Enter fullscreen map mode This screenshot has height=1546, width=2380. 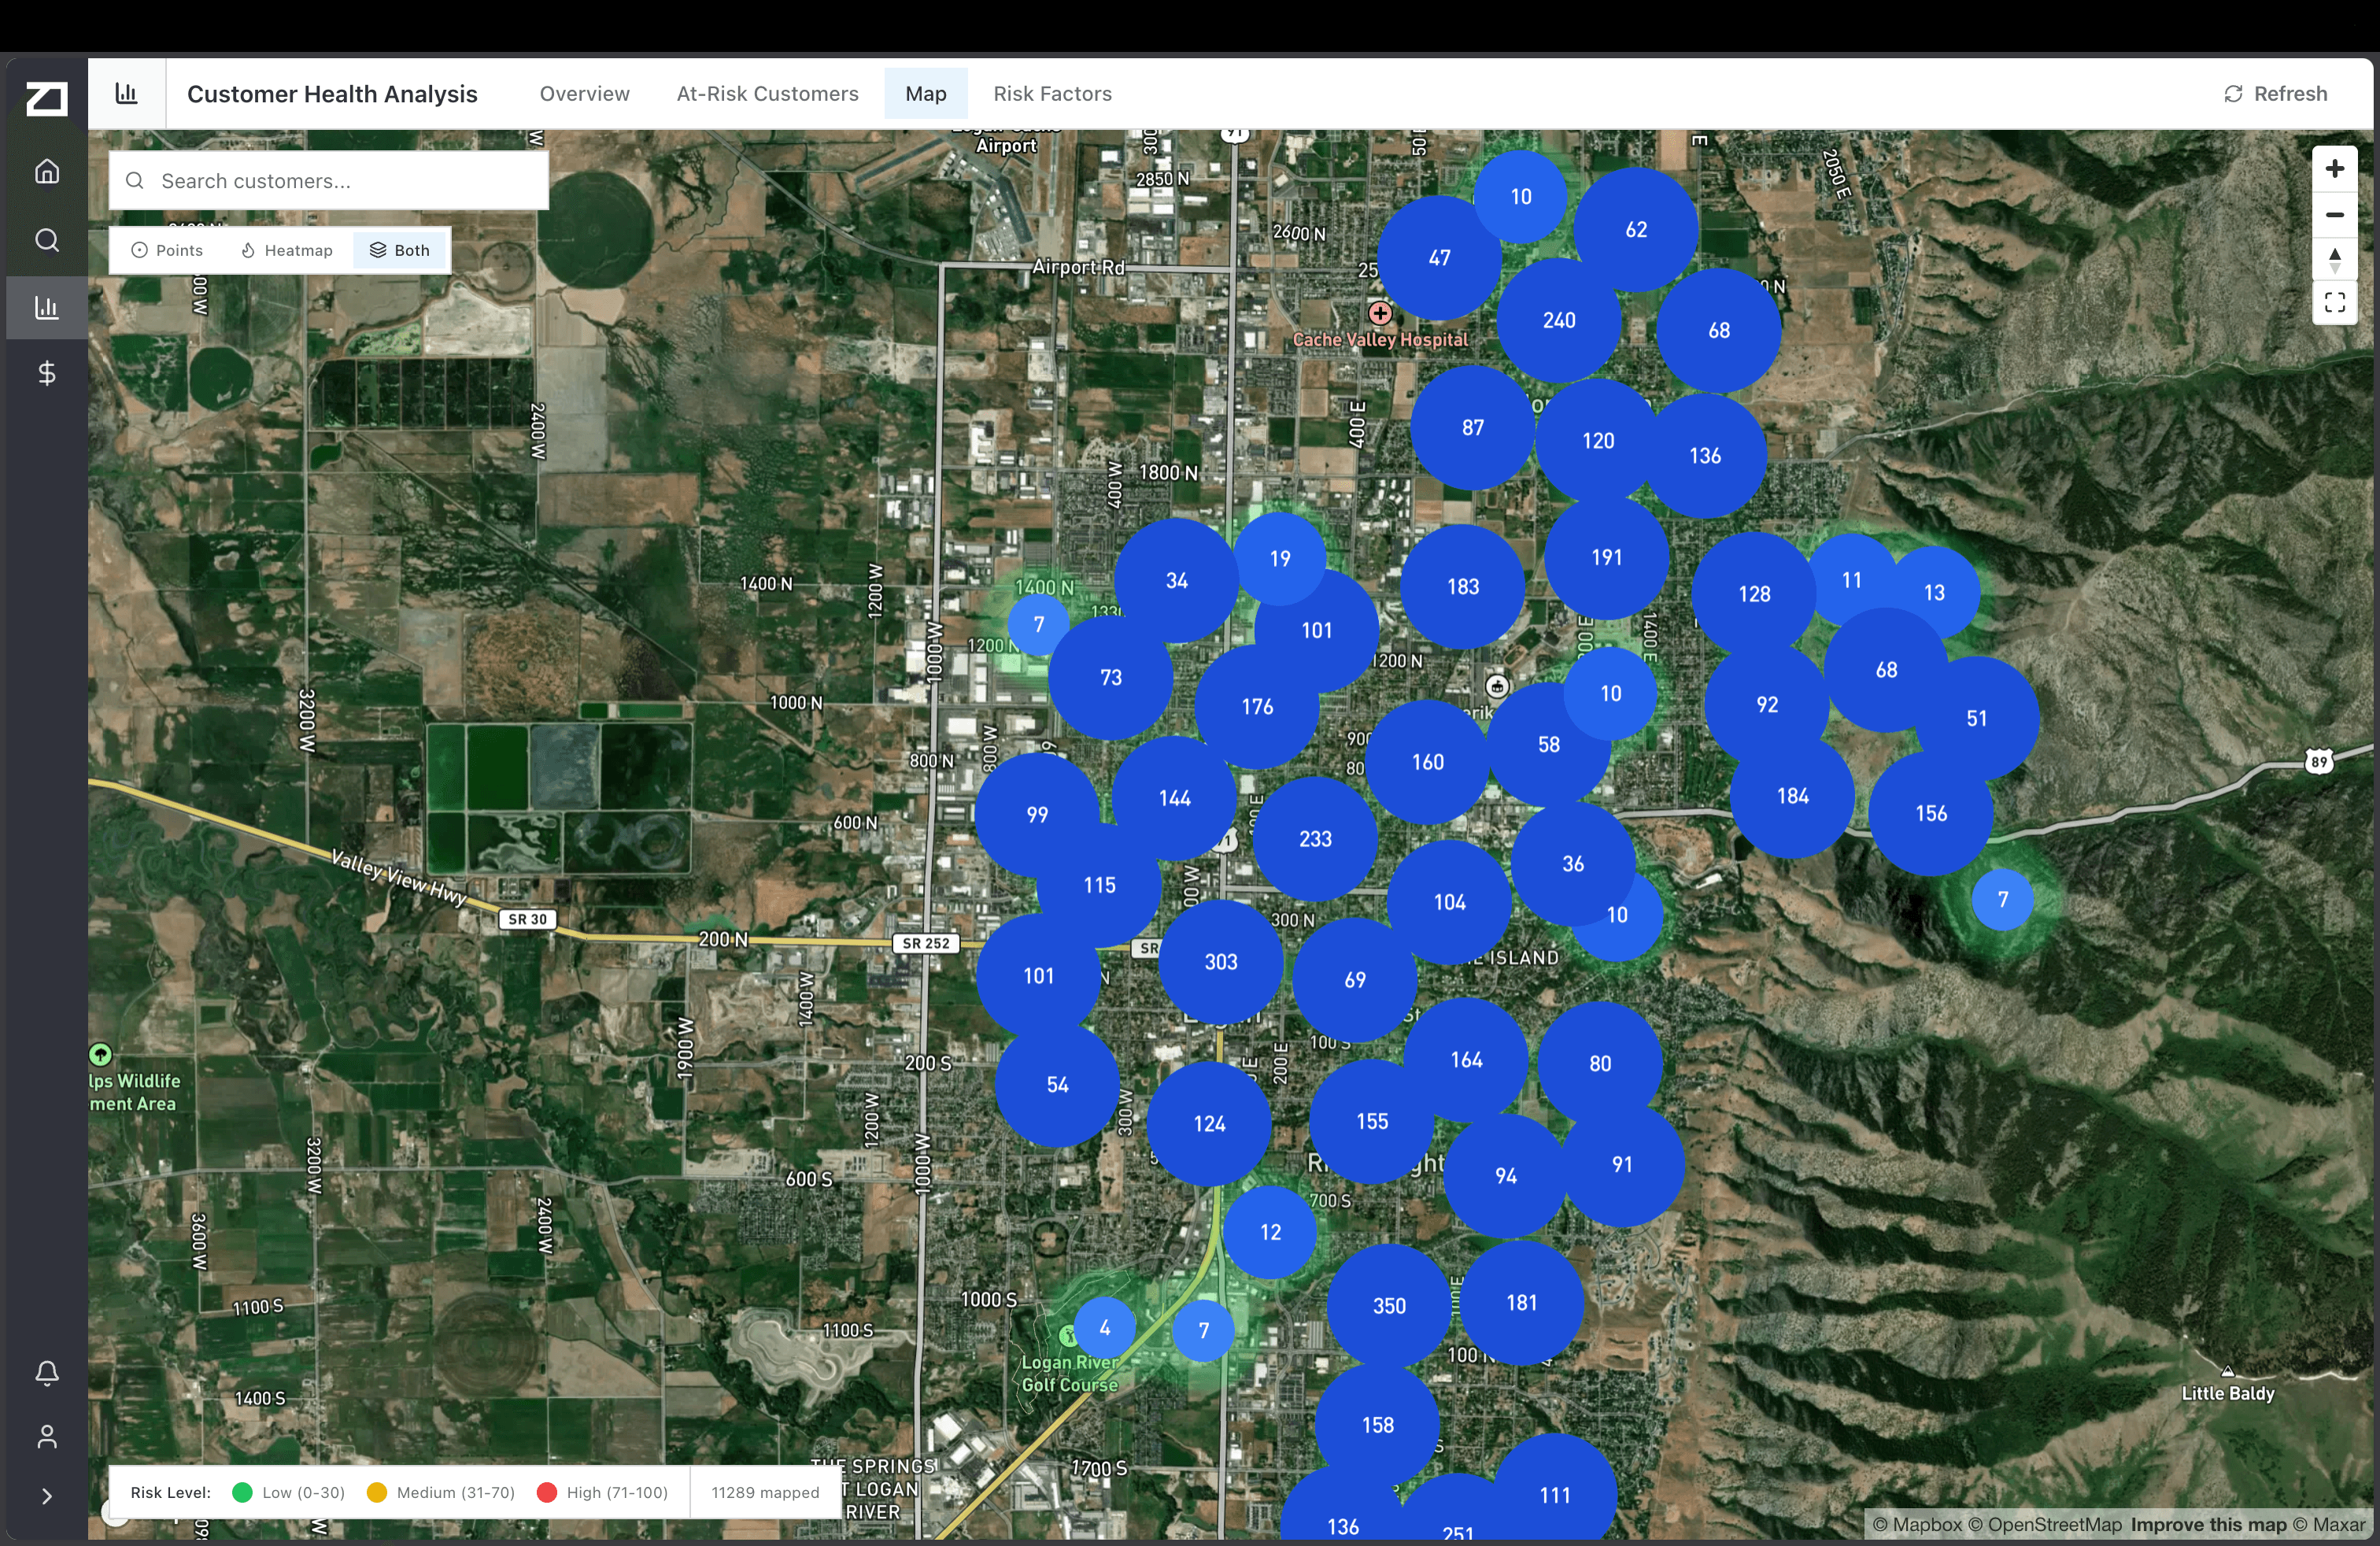pyautogui.click(x=2334, y=303)
